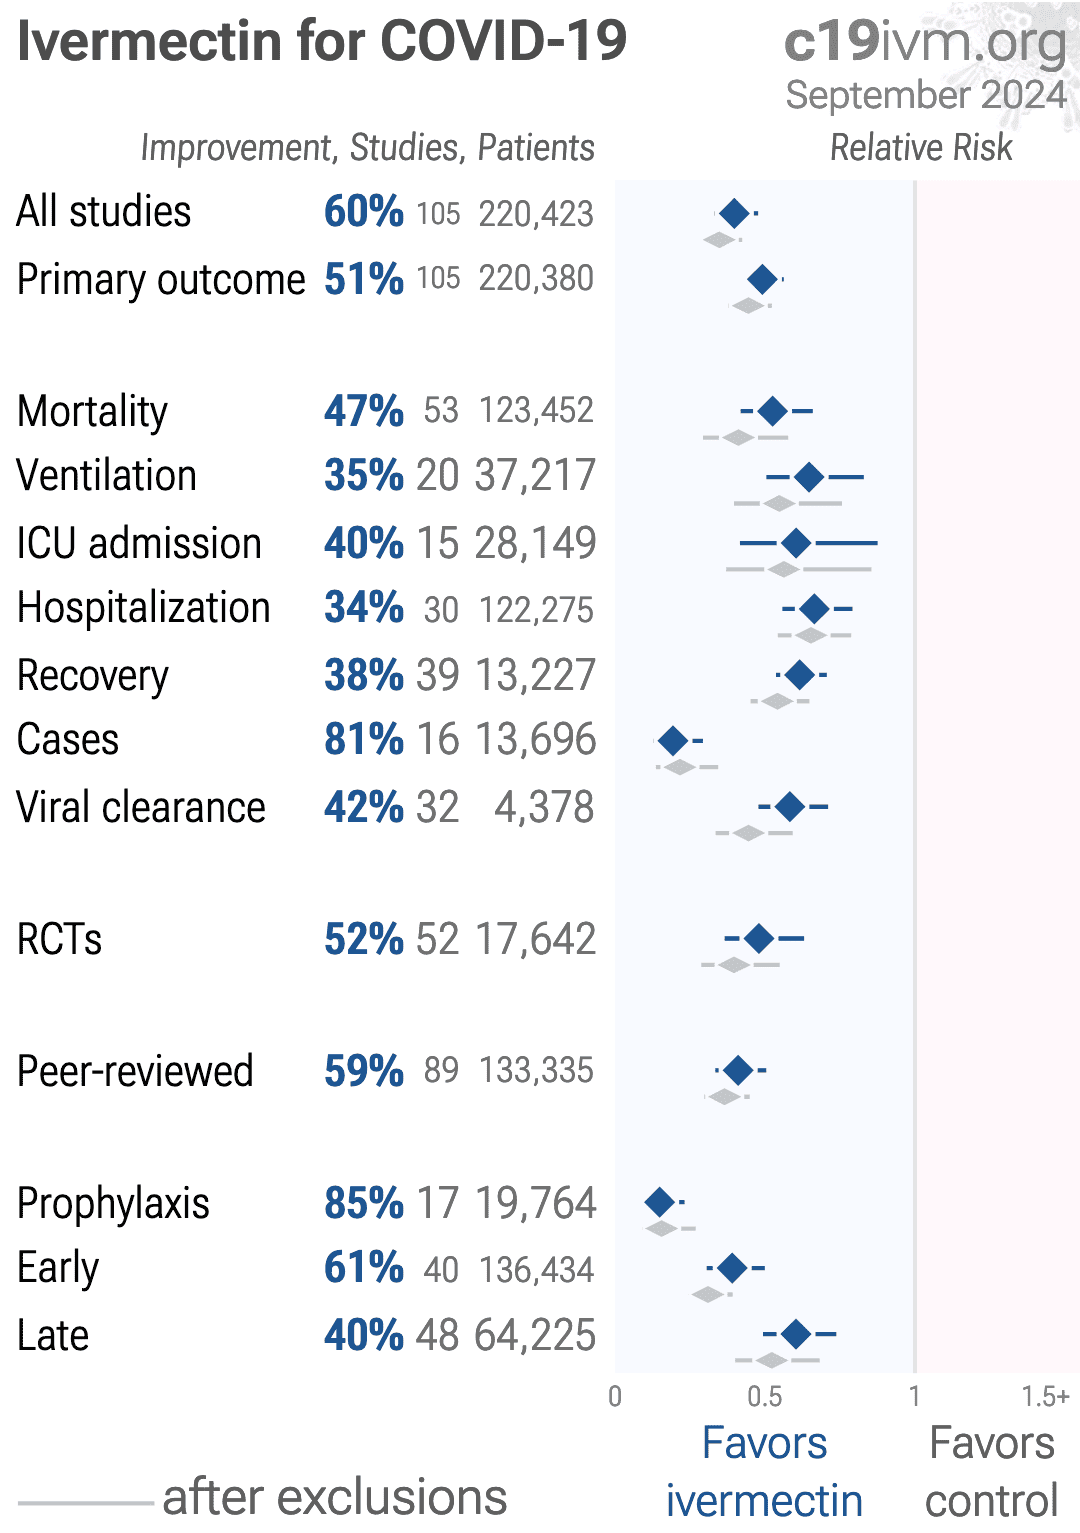
Task: Click the blue diamond marker for Ventilation
Action: [809, 477]
